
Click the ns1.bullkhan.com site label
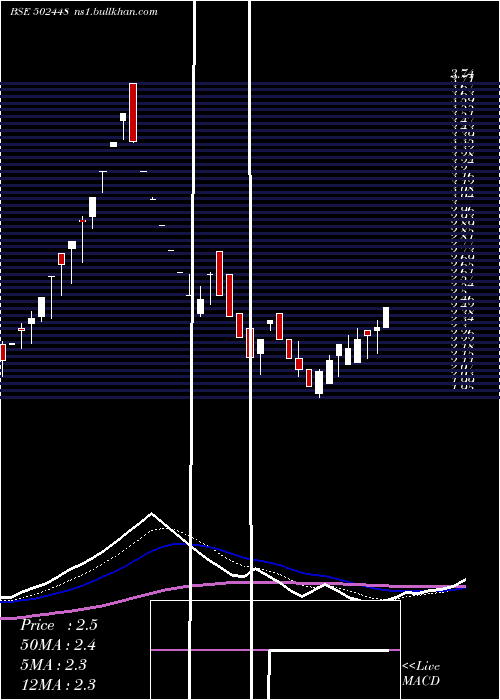click(115, 12)
